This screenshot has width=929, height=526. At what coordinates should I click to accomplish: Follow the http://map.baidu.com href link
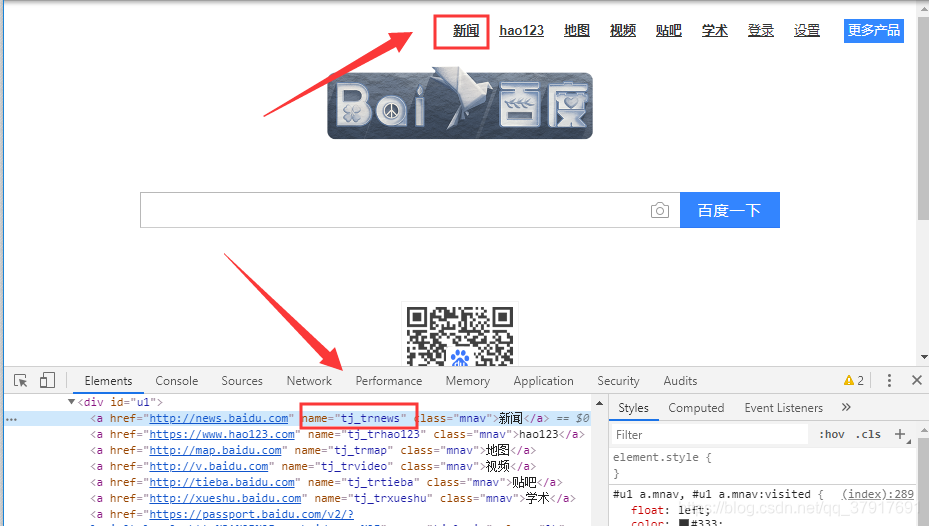pos(215,450)
